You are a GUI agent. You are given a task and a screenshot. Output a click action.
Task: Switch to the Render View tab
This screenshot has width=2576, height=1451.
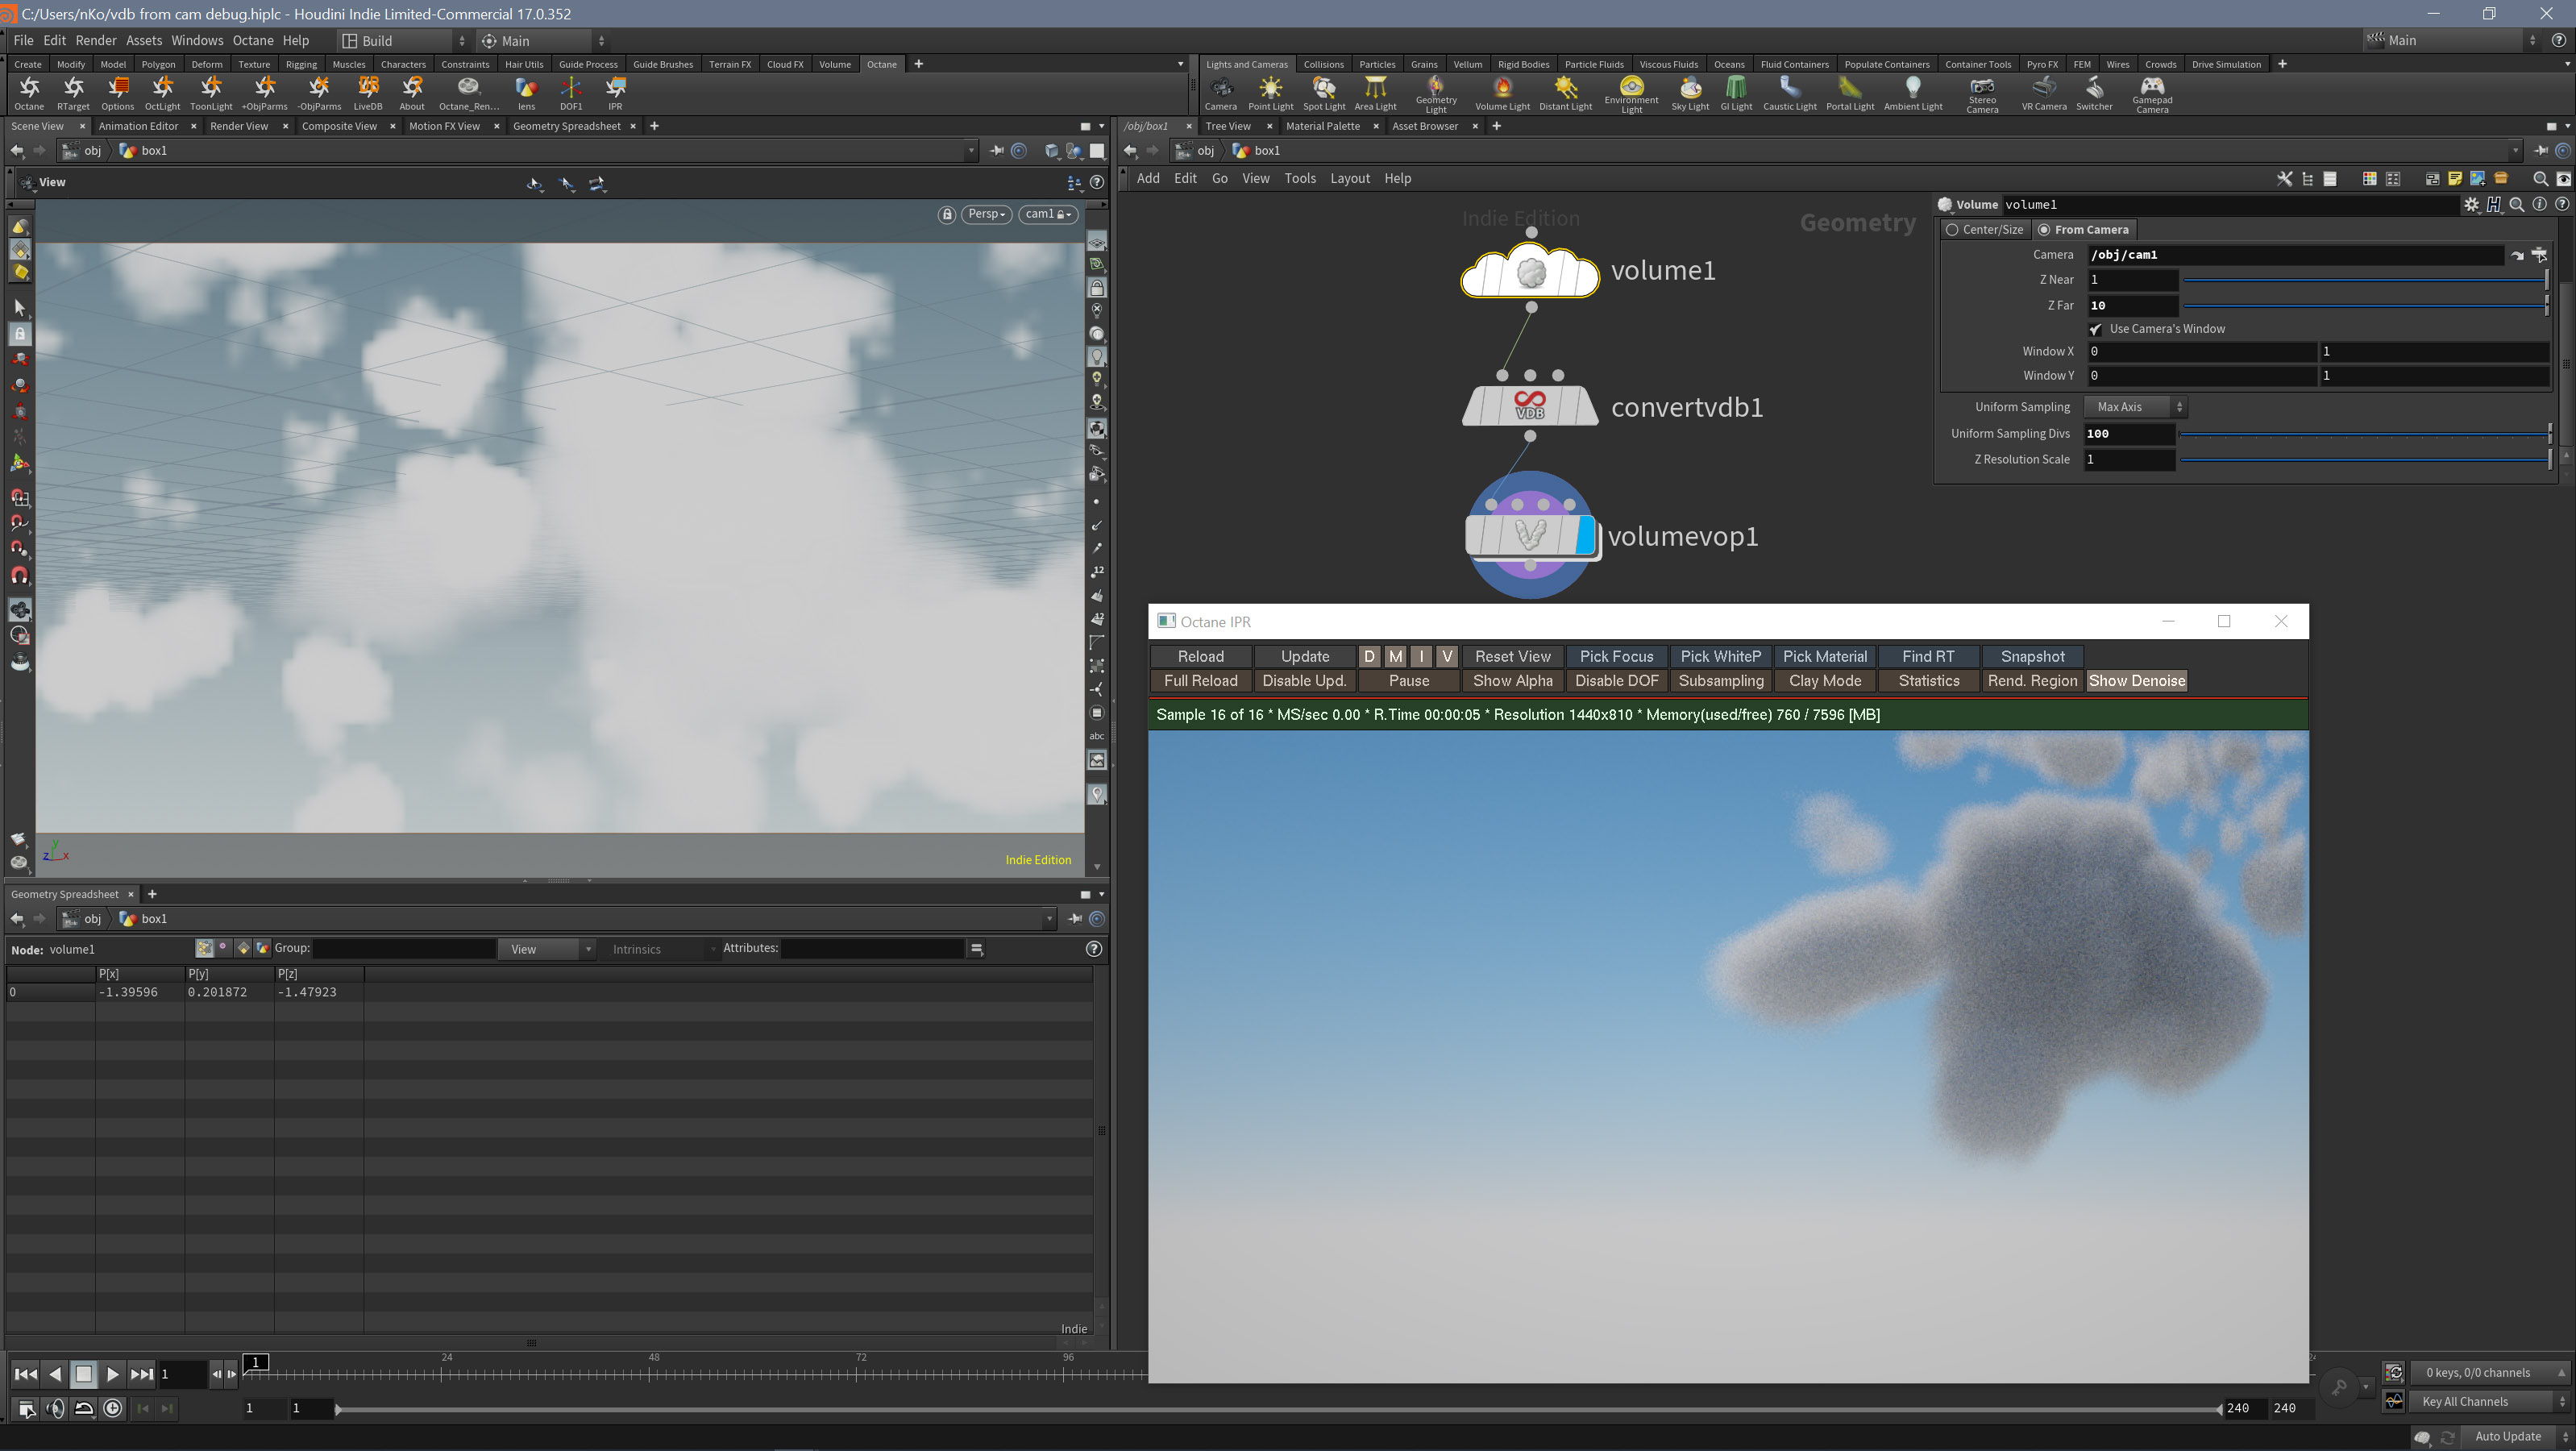point(239,126)
